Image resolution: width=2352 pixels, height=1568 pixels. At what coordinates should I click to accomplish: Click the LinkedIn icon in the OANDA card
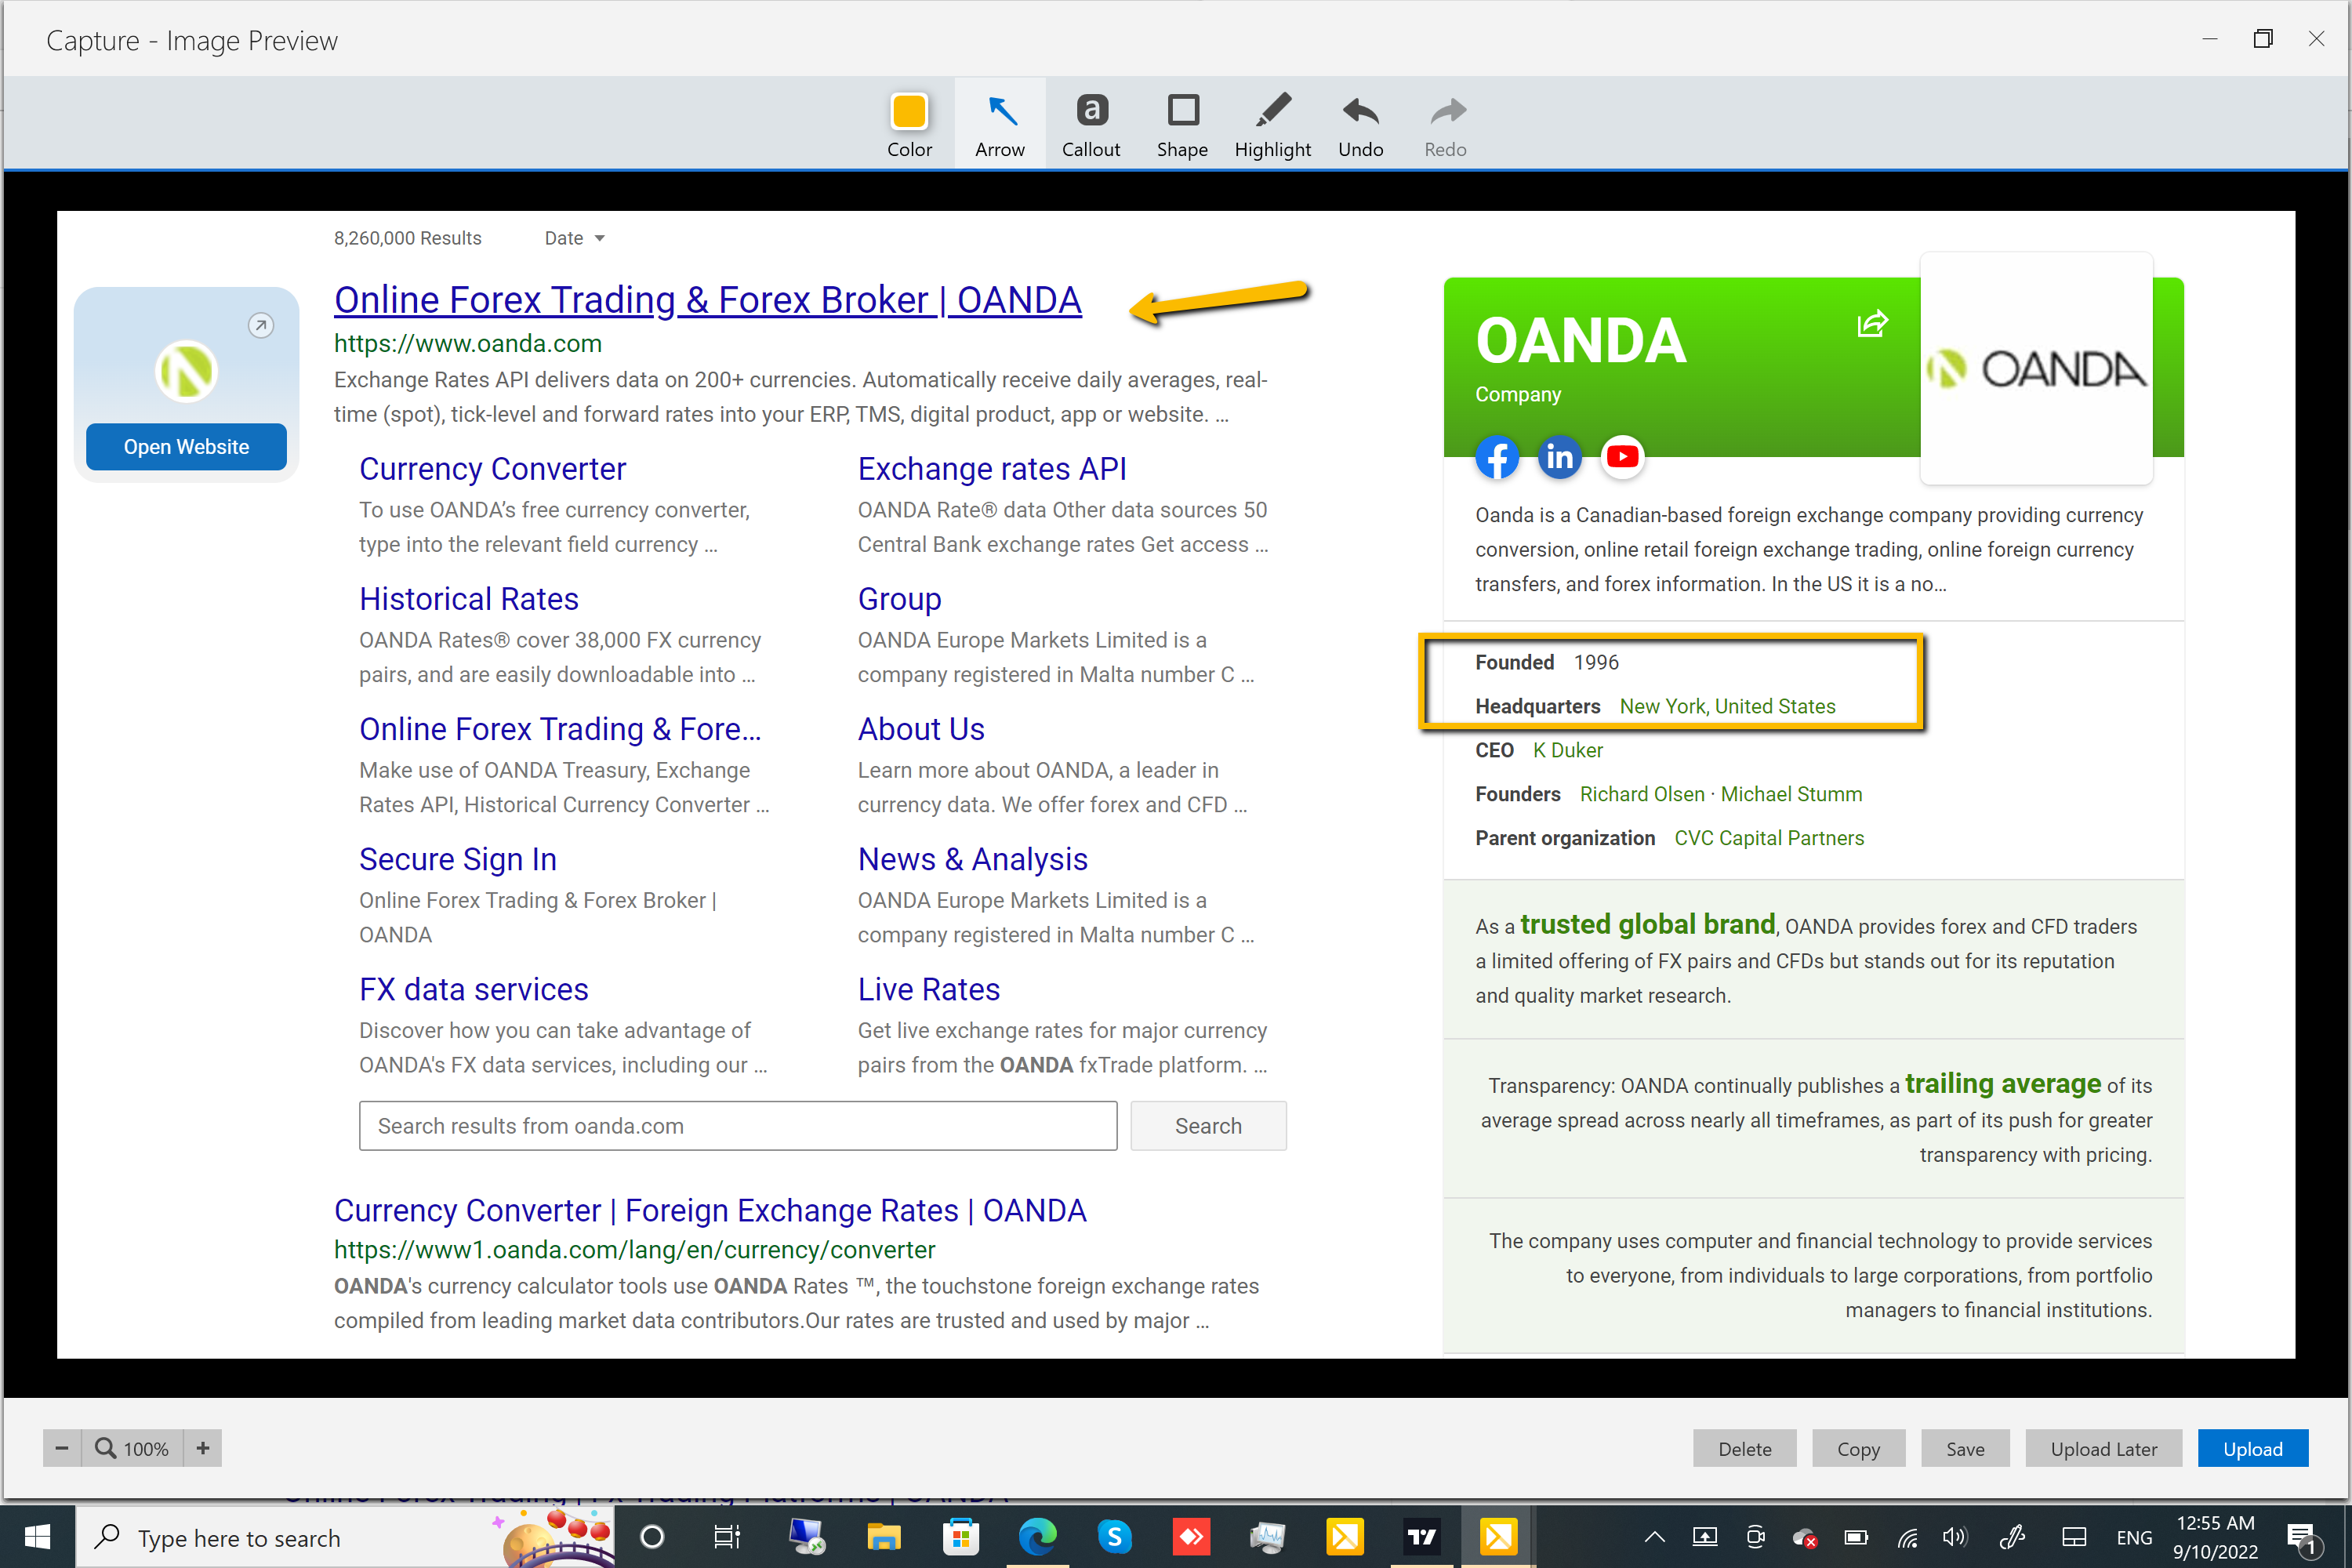pos(1559,458)
